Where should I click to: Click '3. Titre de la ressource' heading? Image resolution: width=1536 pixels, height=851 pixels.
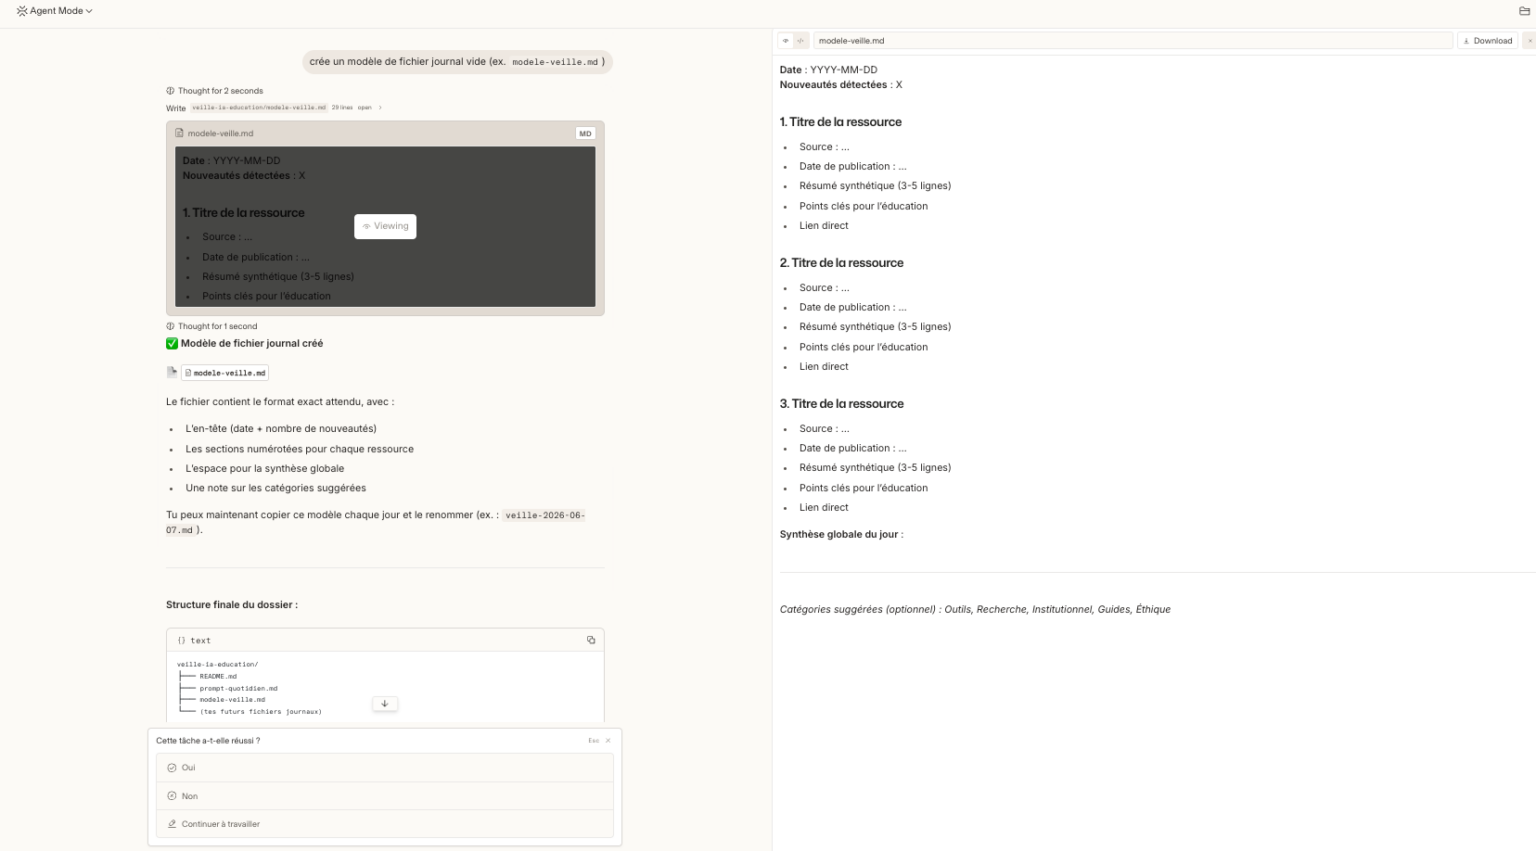[x=842, y=404]
